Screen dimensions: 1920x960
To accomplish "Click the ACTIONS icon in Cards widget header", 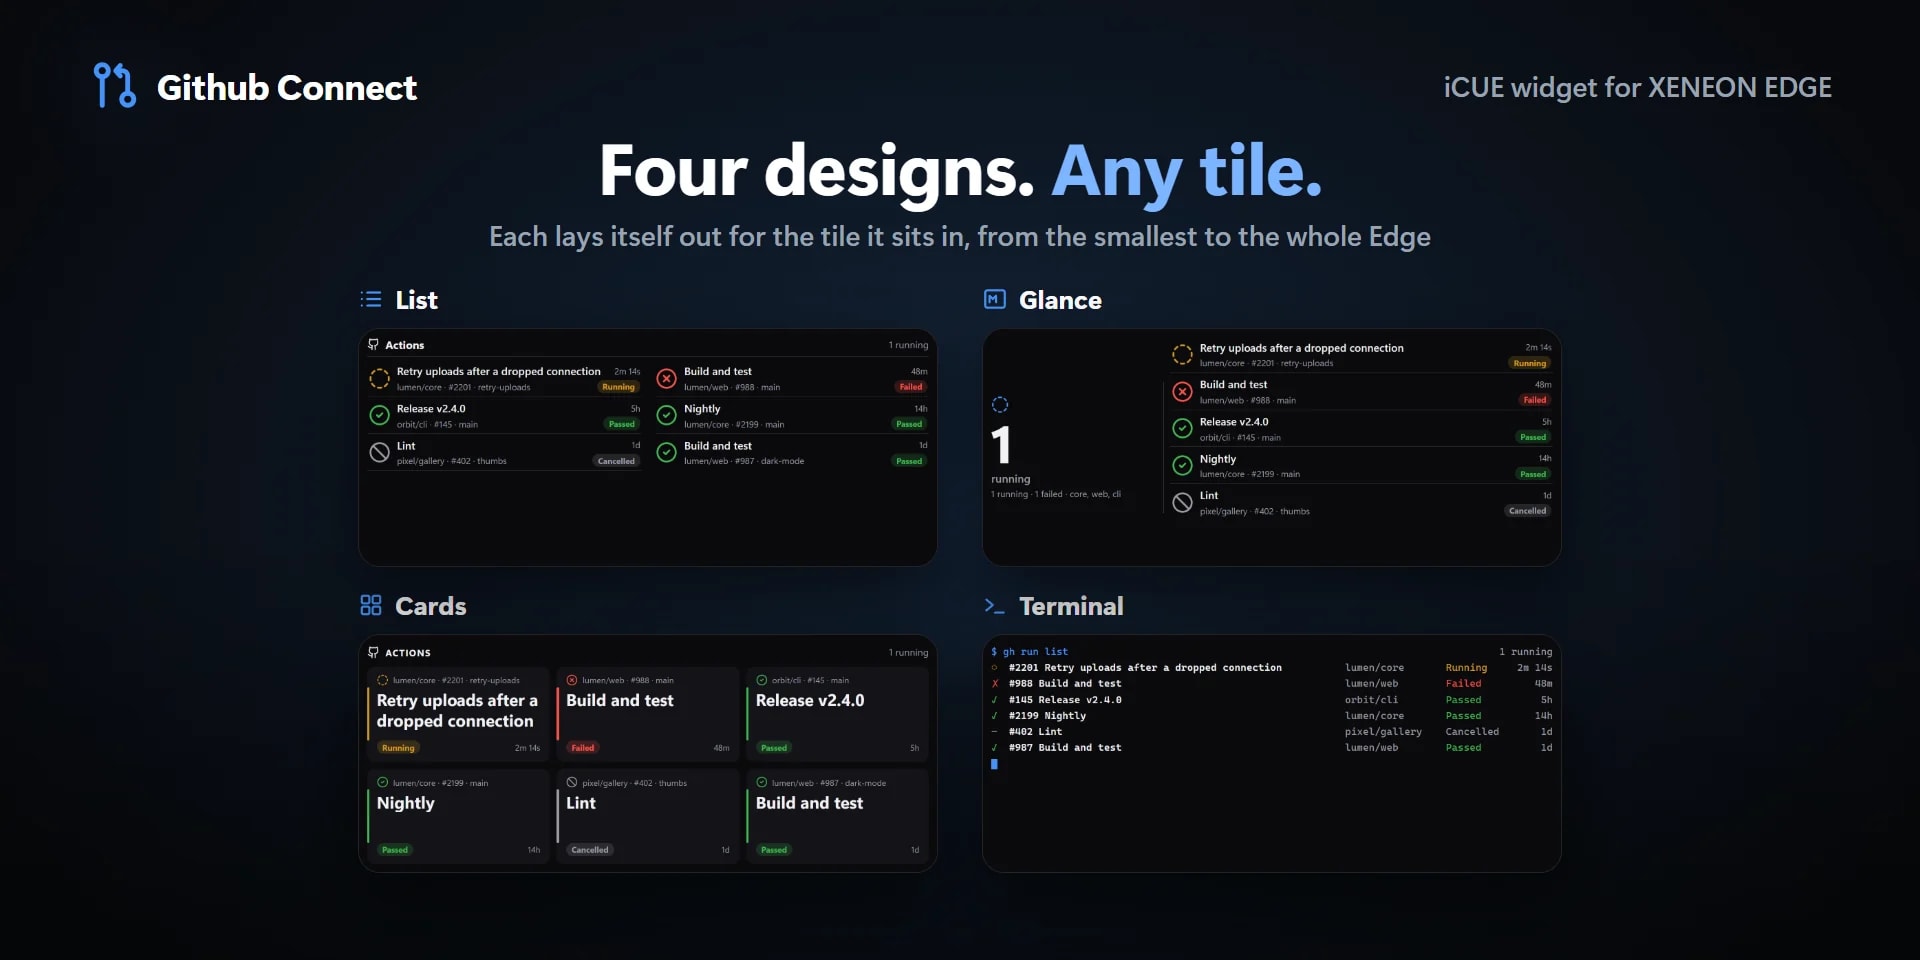I will coord(373,652).
